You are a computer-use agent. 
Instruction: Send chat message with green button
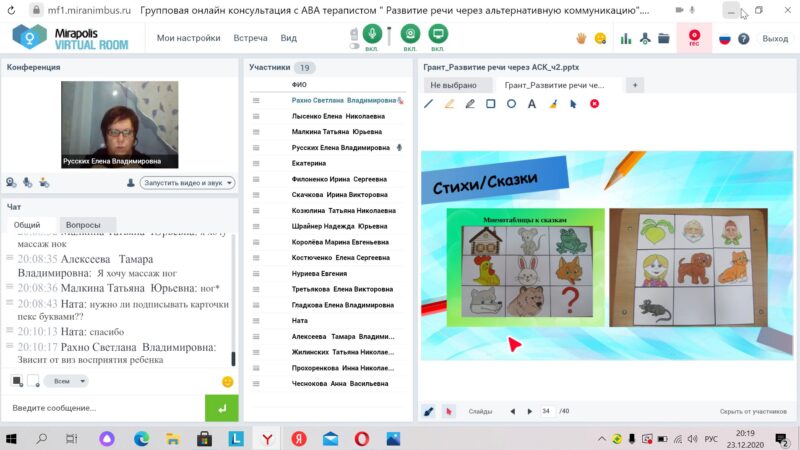221,408
